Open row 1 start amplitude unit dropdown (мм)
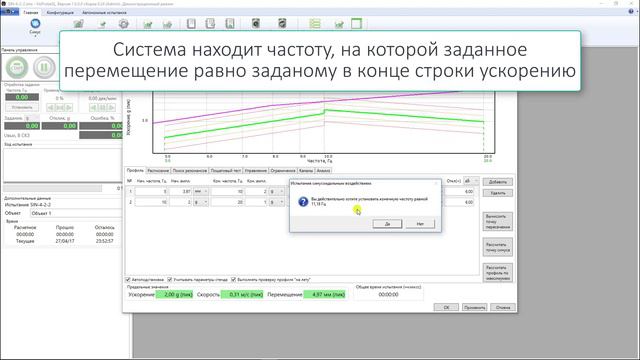This screenshot has width=640, height=360. point(200,191)
